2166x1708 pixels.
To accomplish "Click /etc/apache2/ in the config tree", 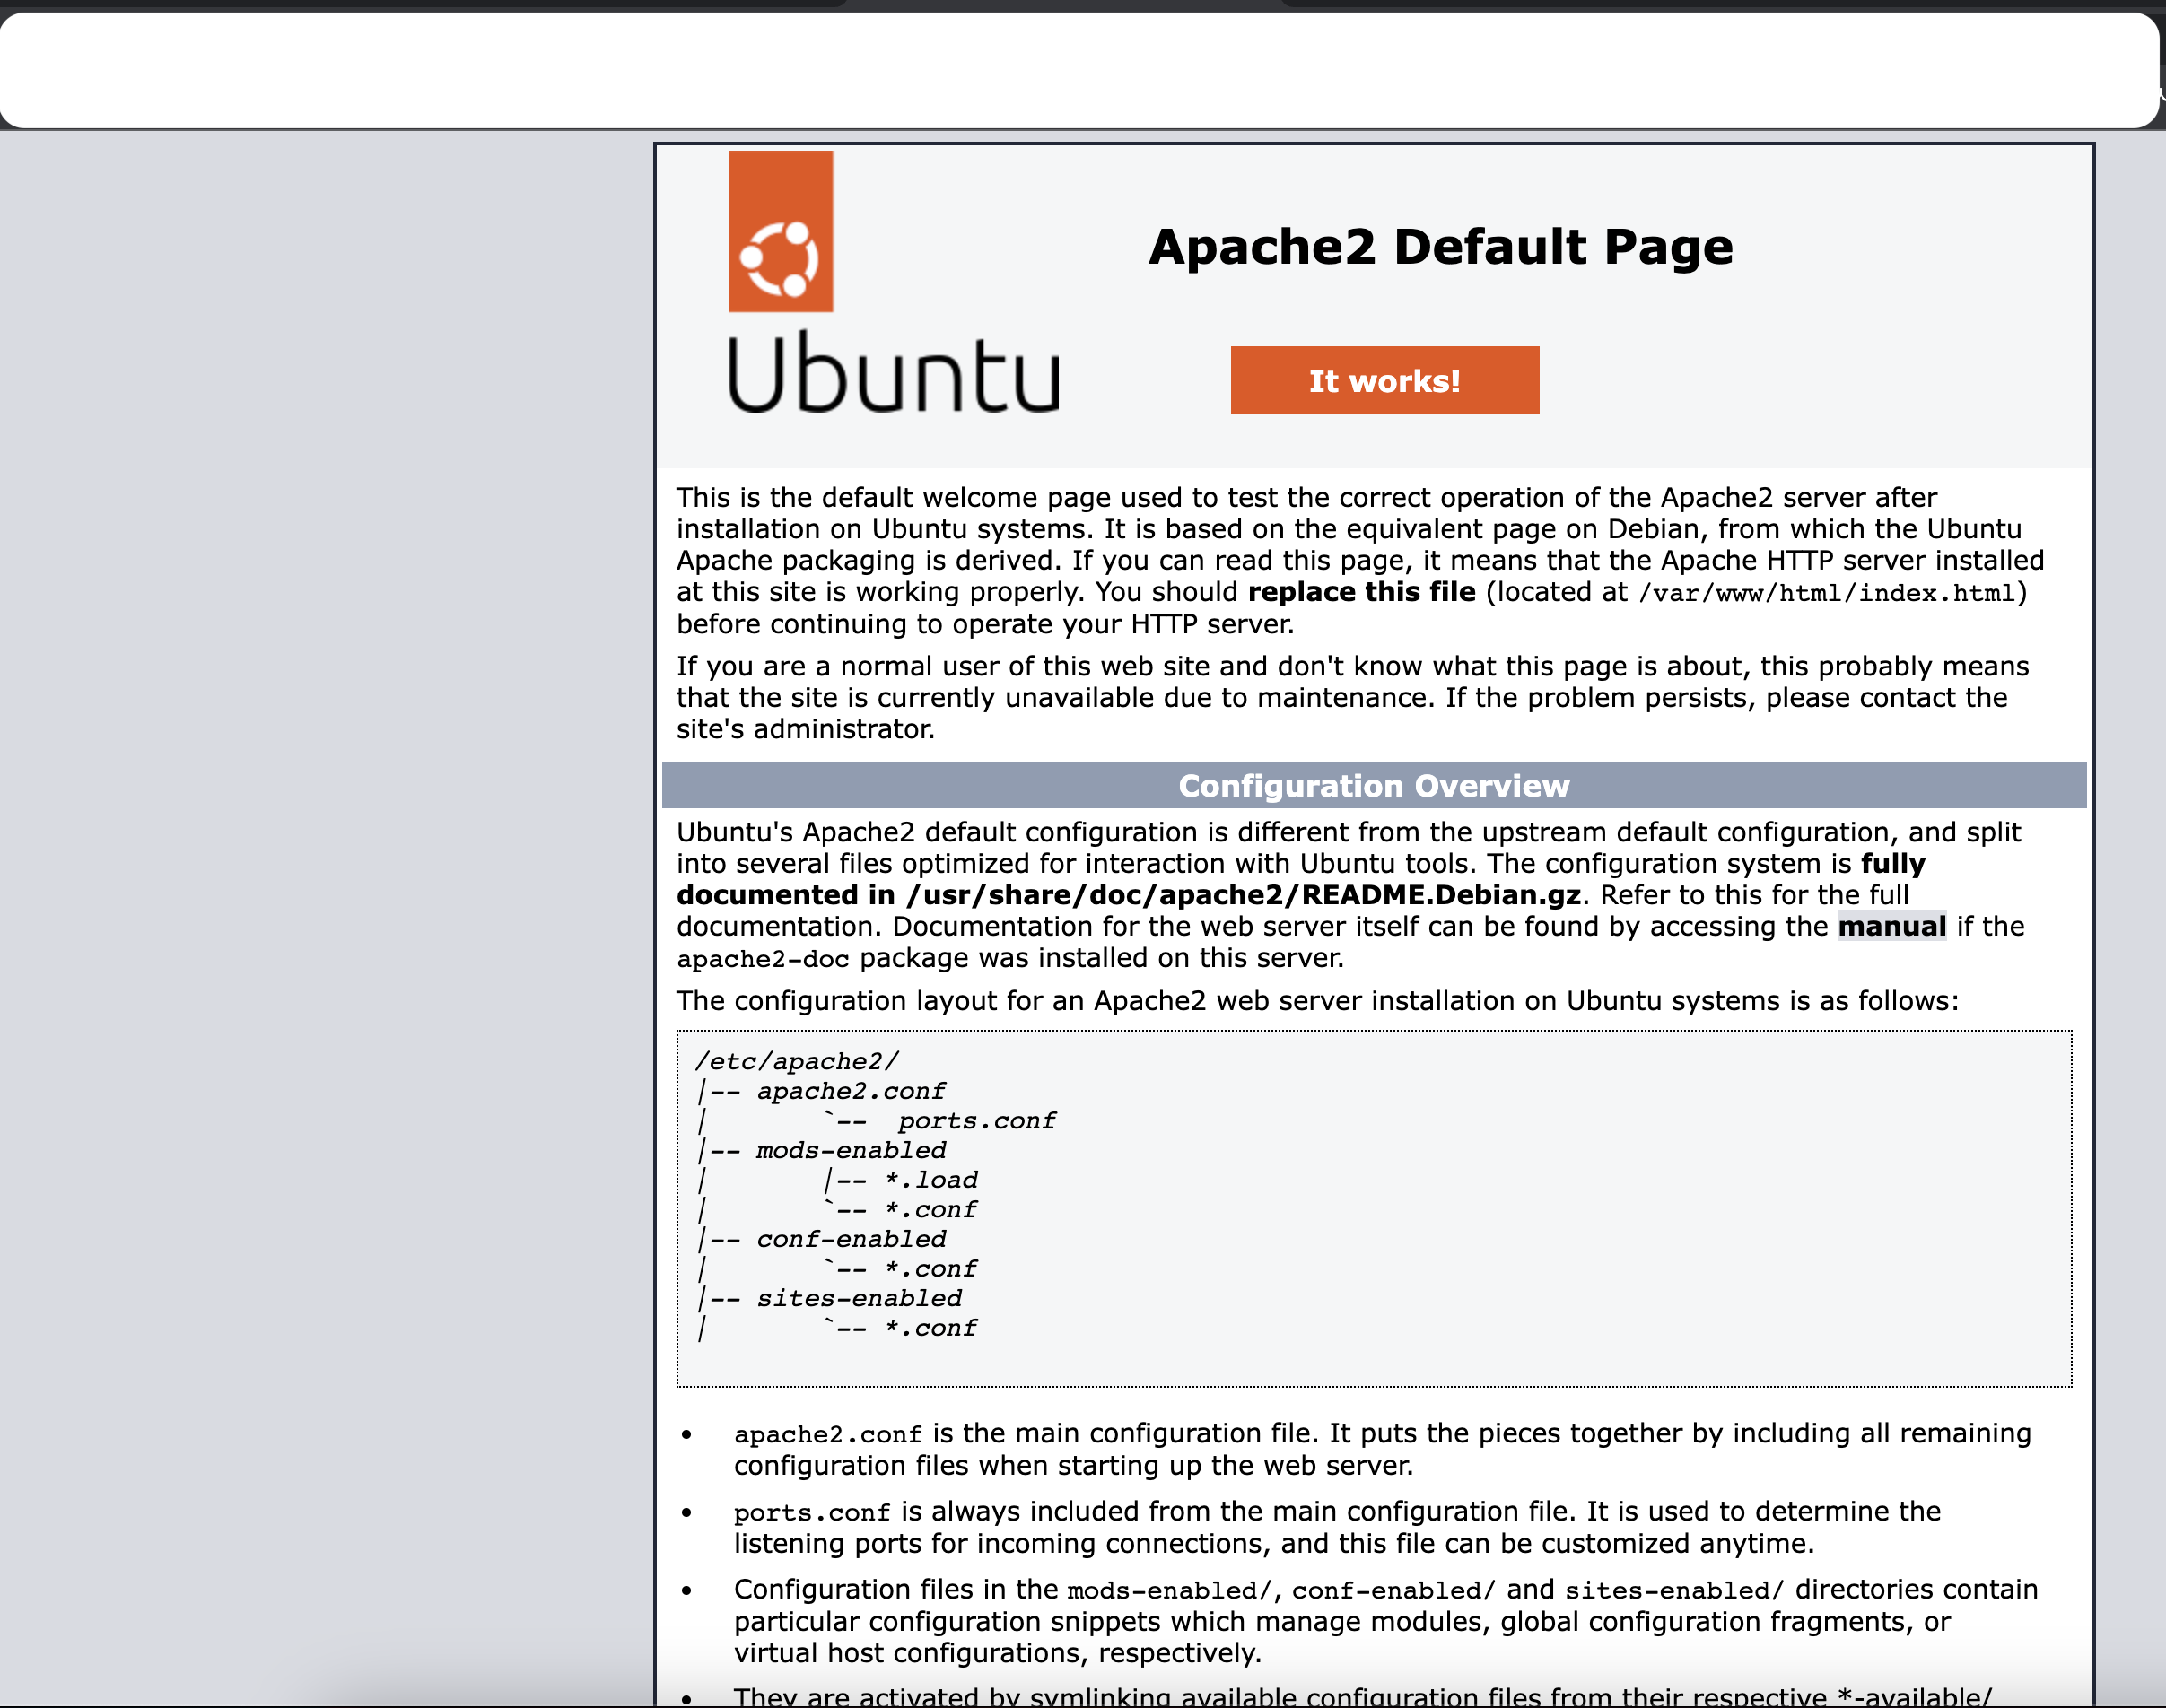I will click(x=797, y=1061).
